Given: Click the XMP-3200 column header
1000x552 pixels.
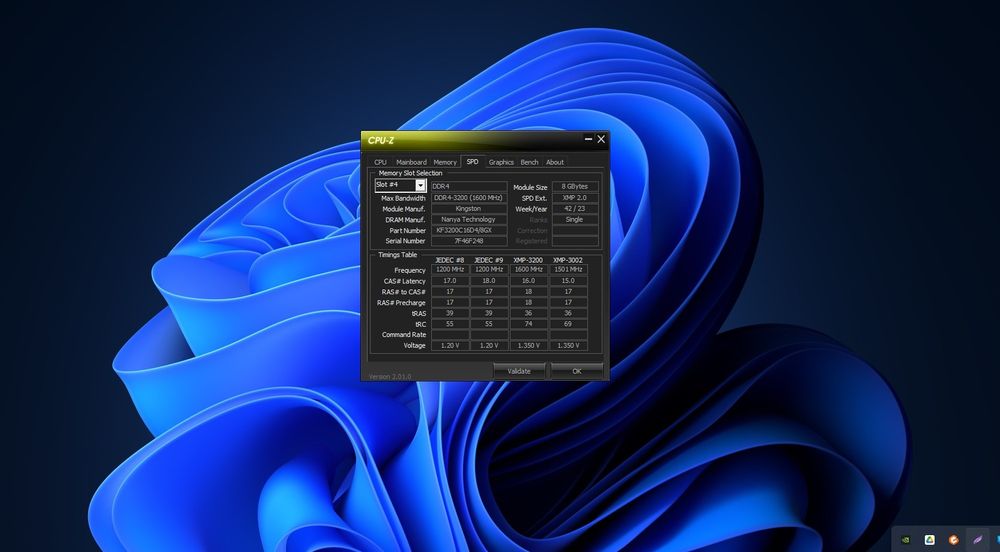Looking at the screenshot, I should [528, 260].
